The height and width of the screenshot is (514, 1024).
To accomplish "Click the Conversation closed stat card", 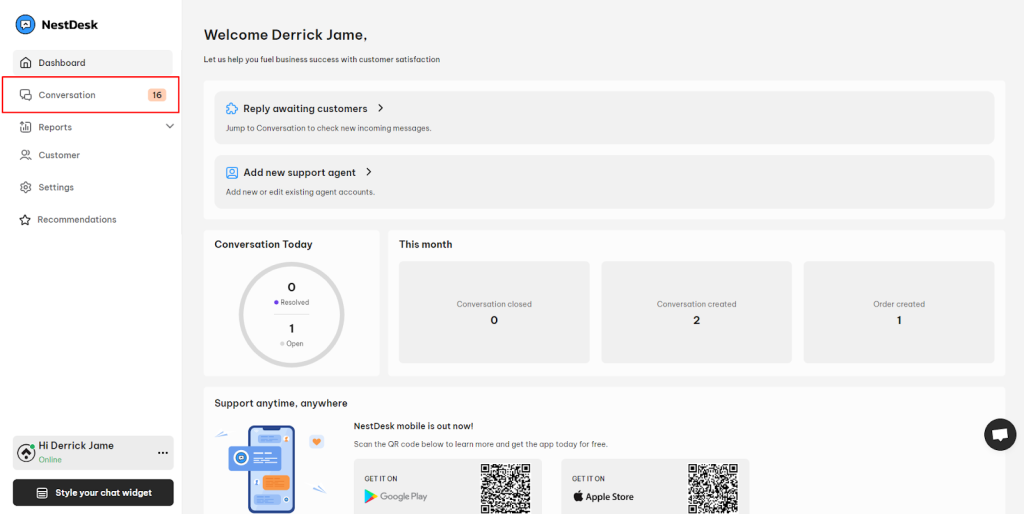I will (494, 312).
